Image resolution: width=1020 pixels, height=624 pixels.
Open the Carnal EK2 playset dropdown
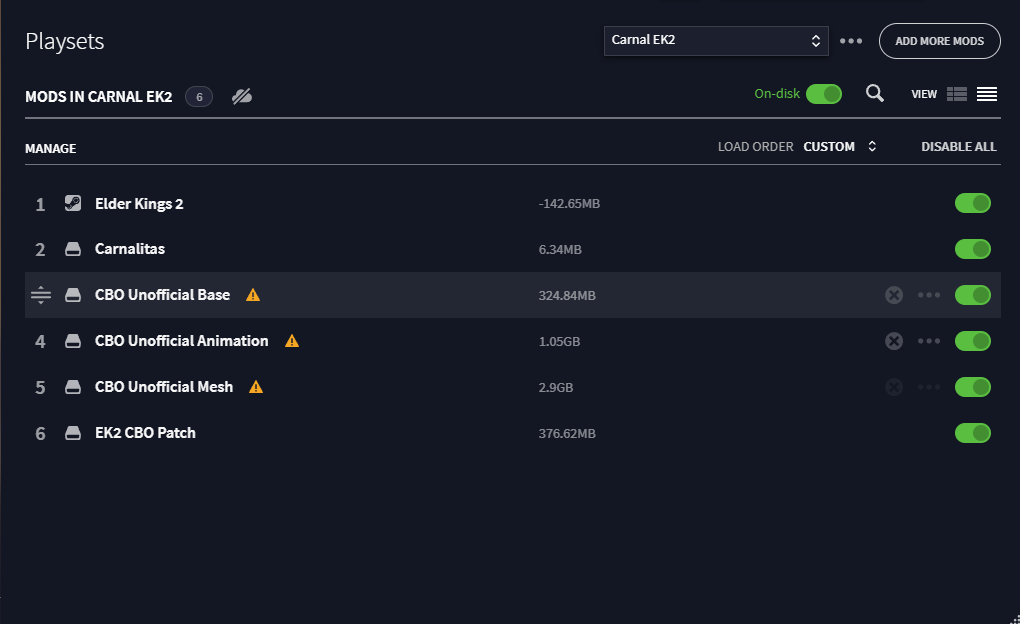[716, 41]
